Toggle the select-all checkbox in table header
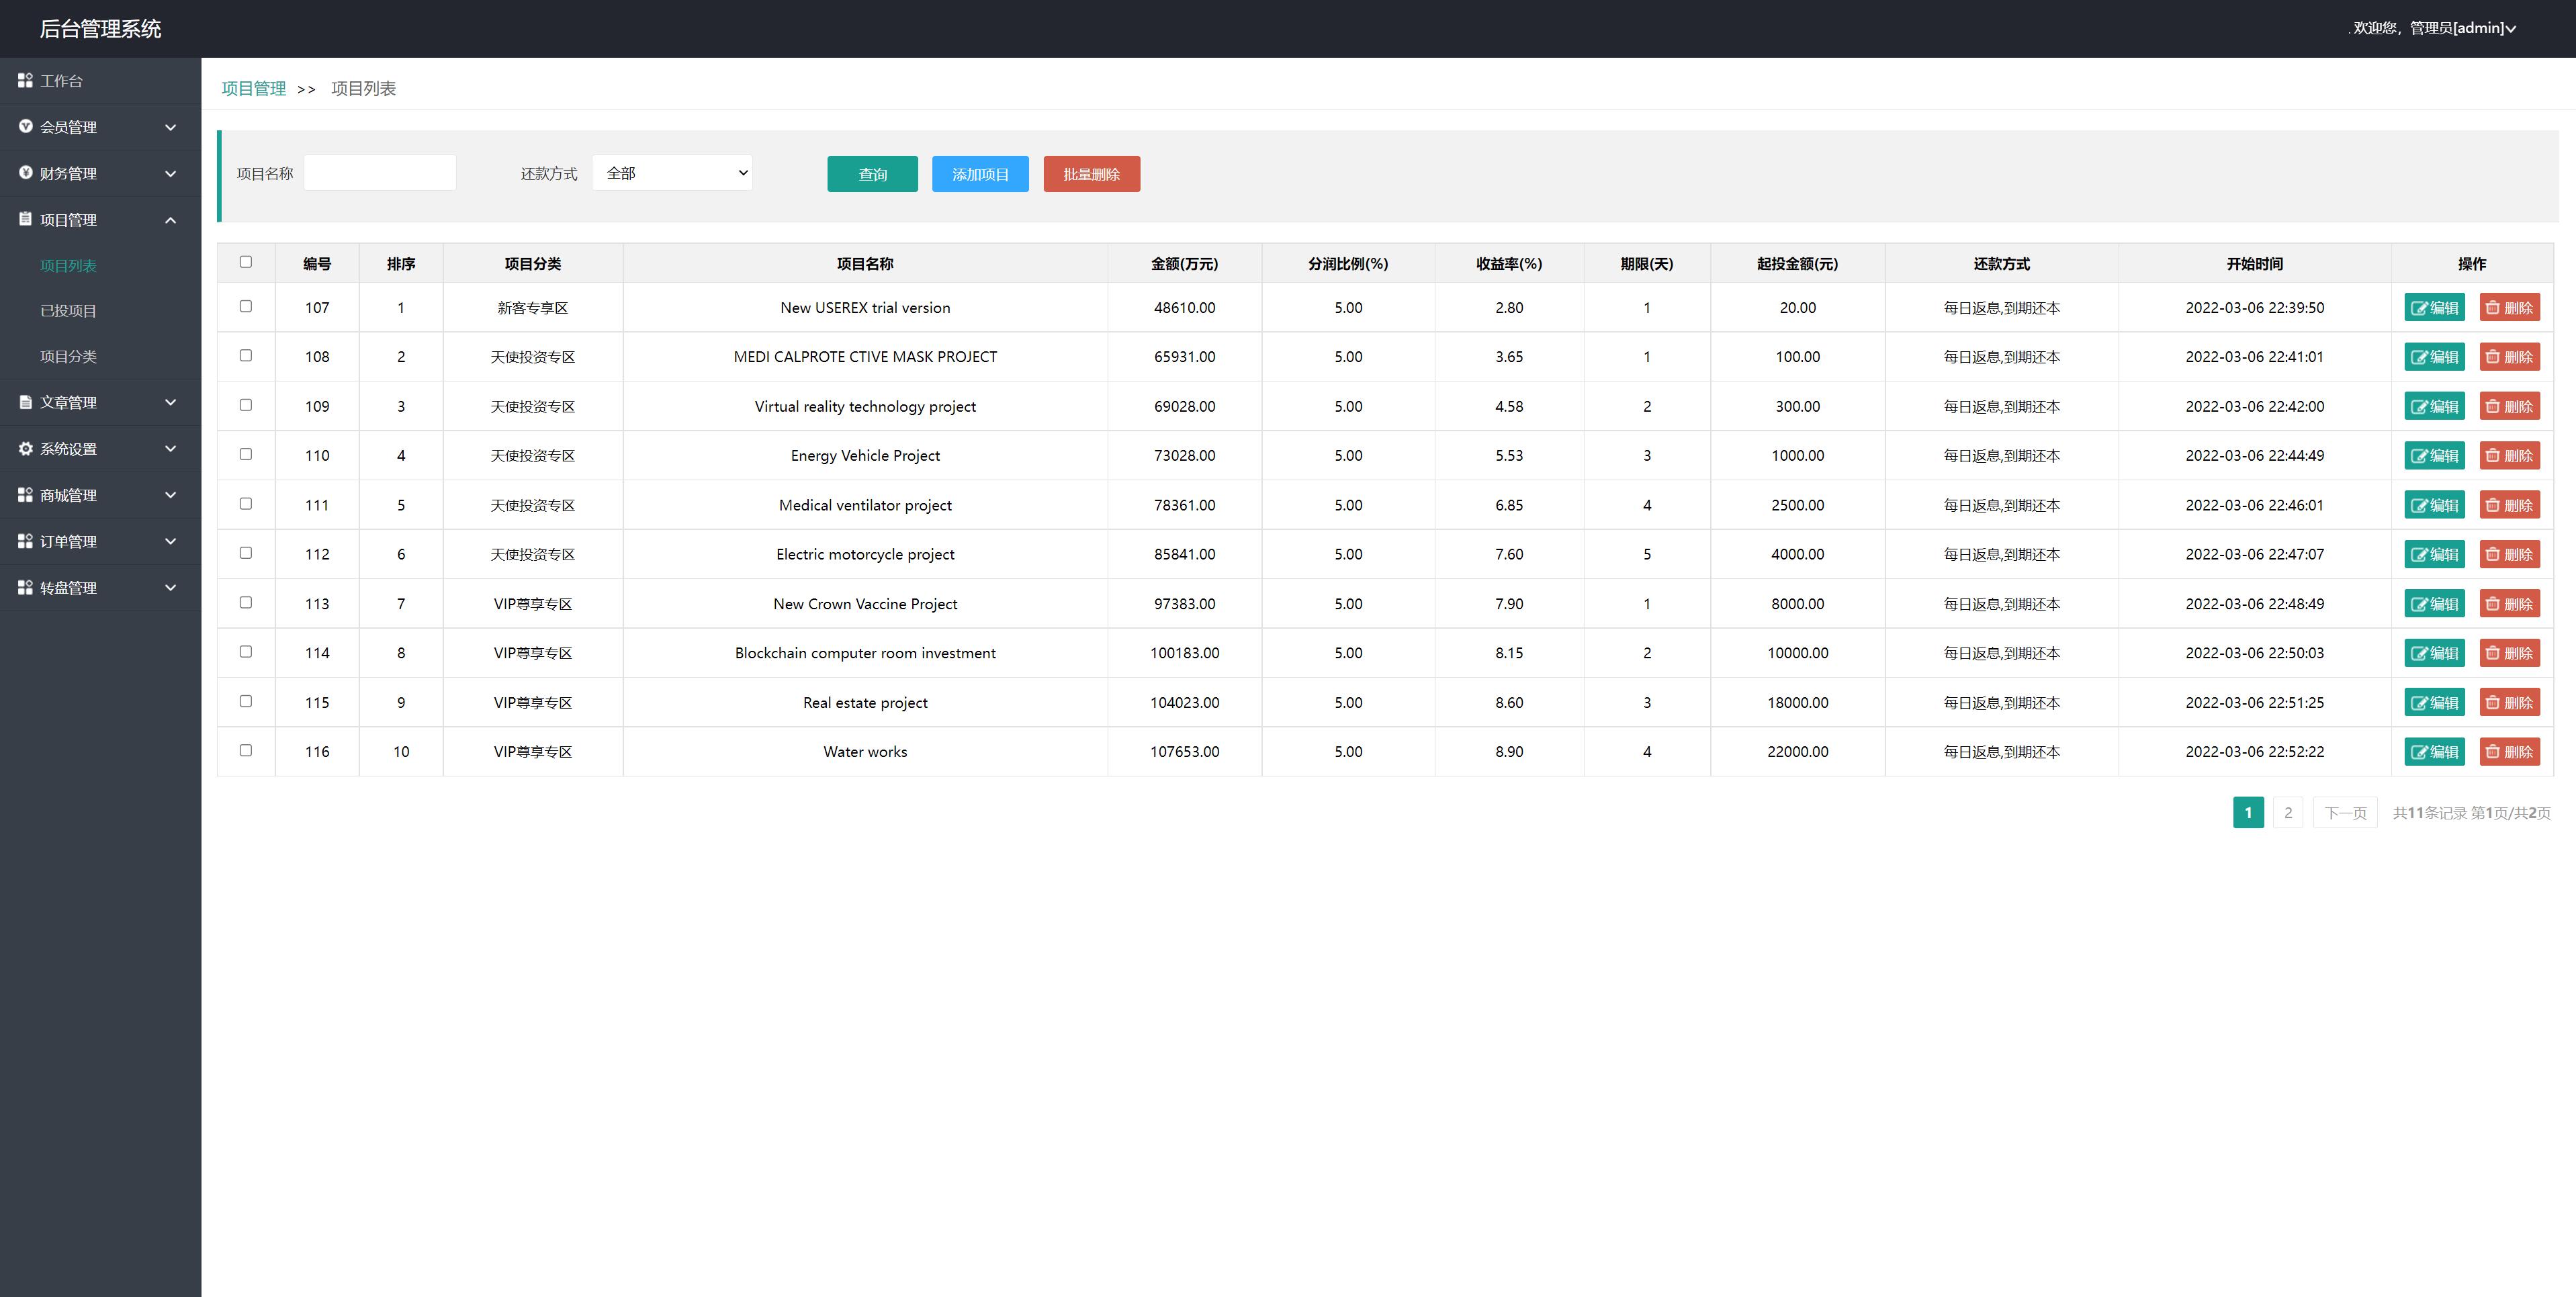 tap(245, 262)
